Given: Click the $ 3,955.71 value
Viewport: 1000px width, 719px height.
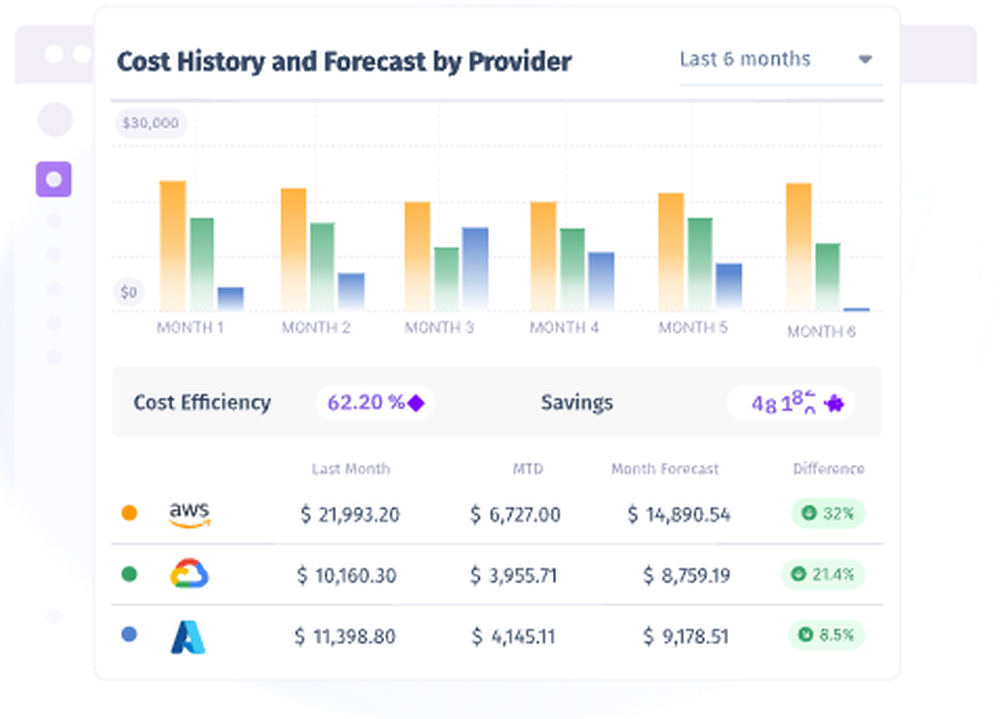Looking at the screenshot, I should (x=513, y=575).
